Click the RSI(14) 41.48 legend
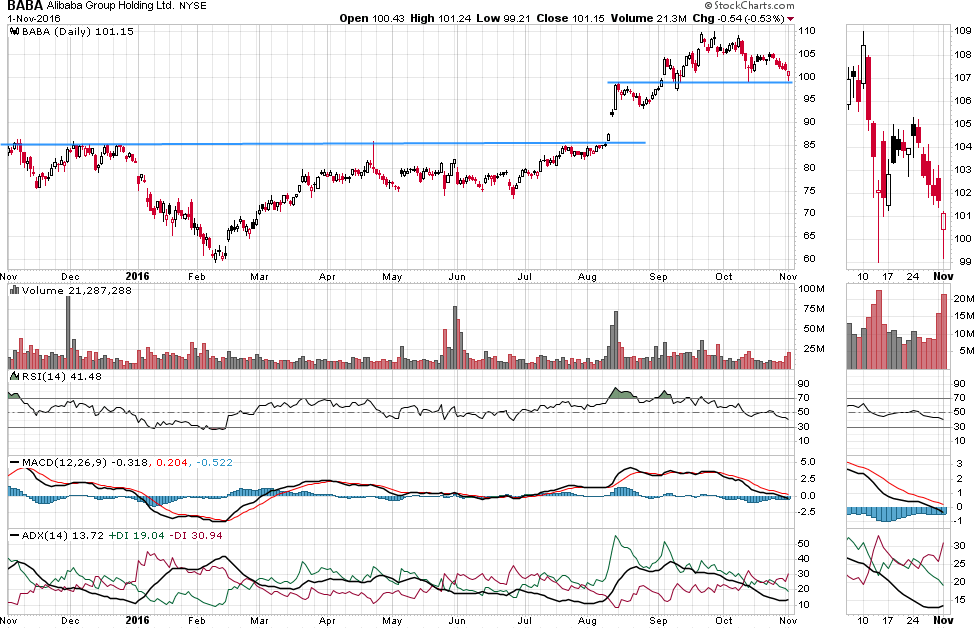974x628 pixels. click(x=61, y=376)
